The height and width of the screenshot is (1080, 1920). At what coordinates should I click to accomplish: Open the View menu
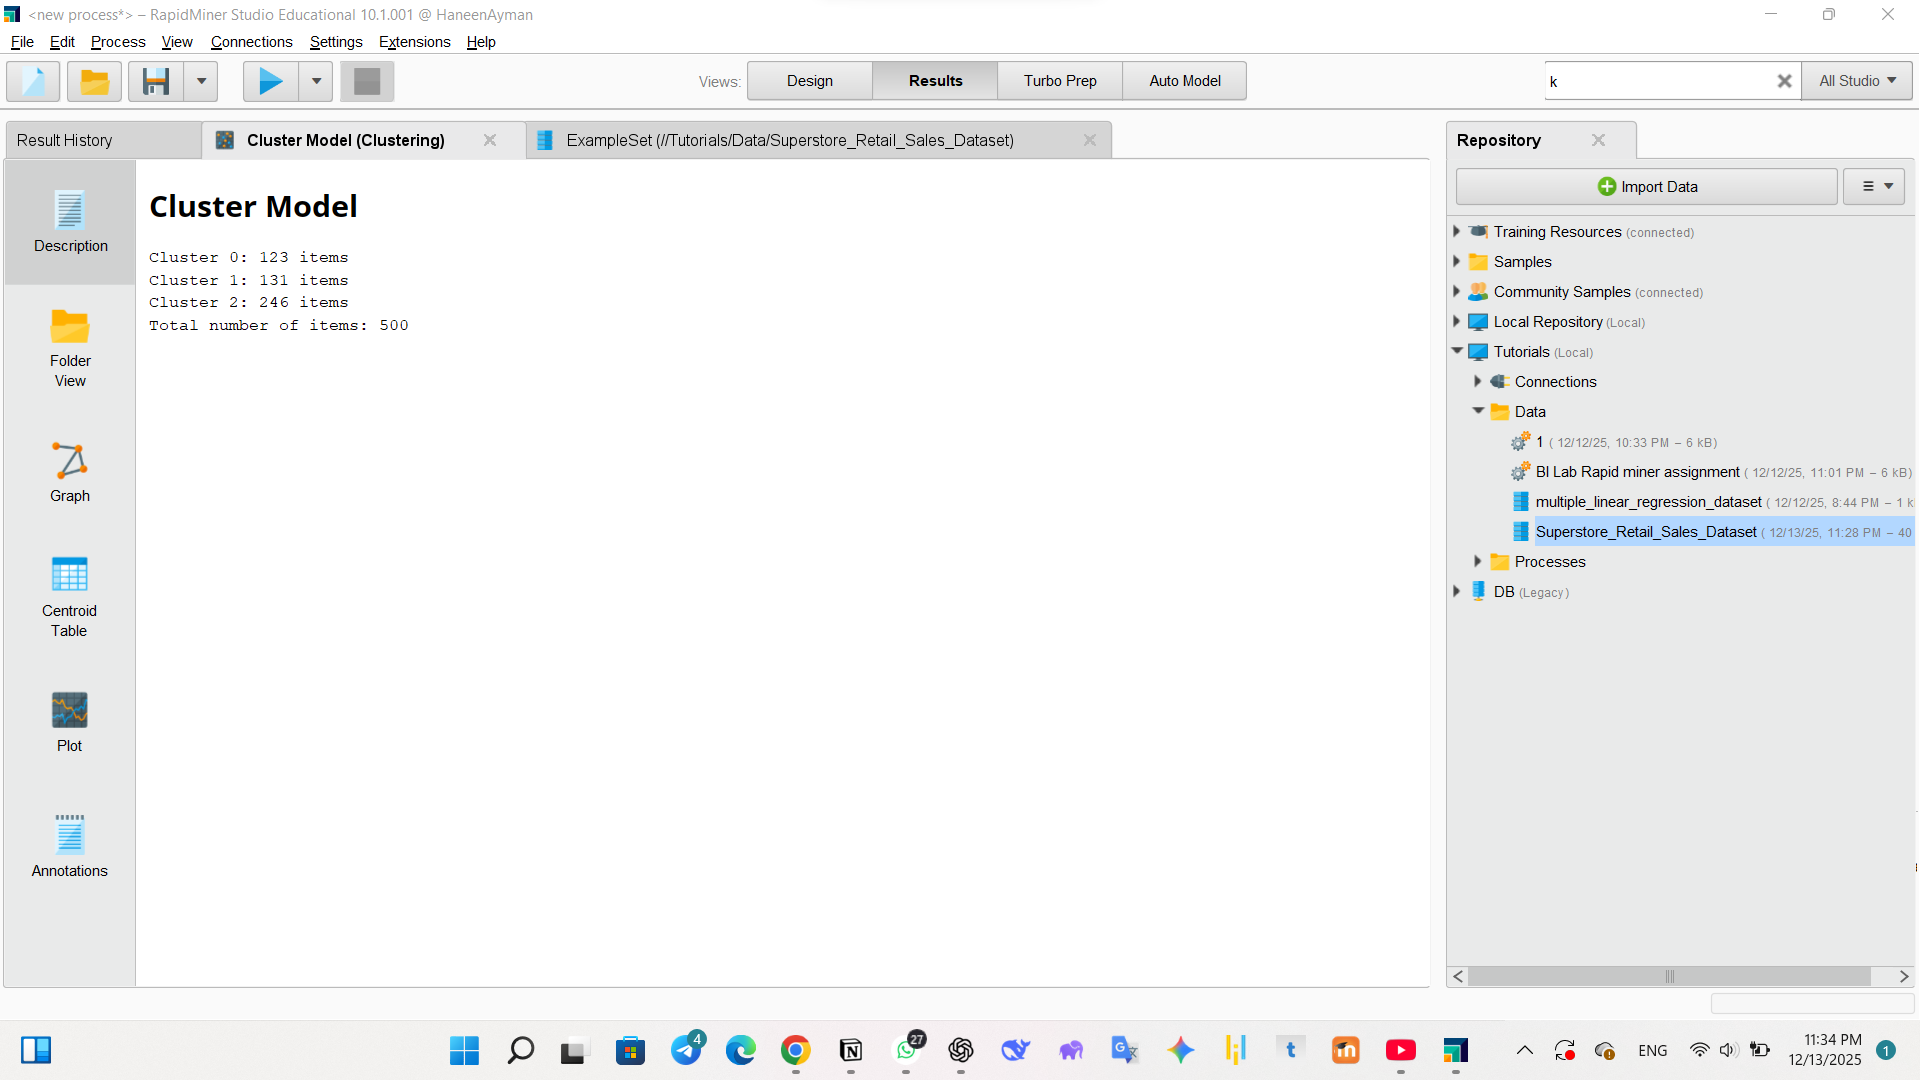pos(177,42)
